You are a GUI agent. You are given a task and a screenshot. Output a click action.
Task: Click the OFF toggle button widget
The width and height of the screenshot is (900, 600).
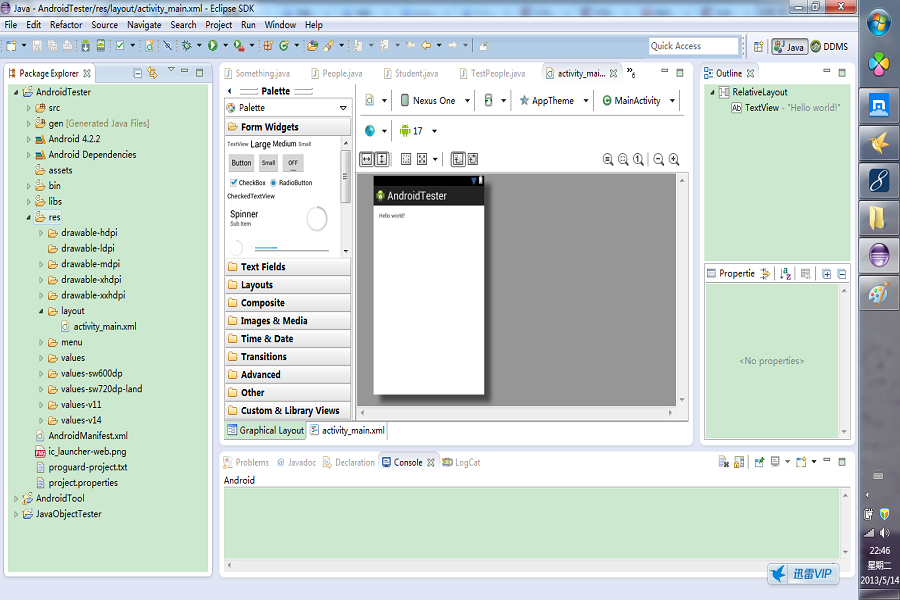pyautogui.click(x=293, y=163)
